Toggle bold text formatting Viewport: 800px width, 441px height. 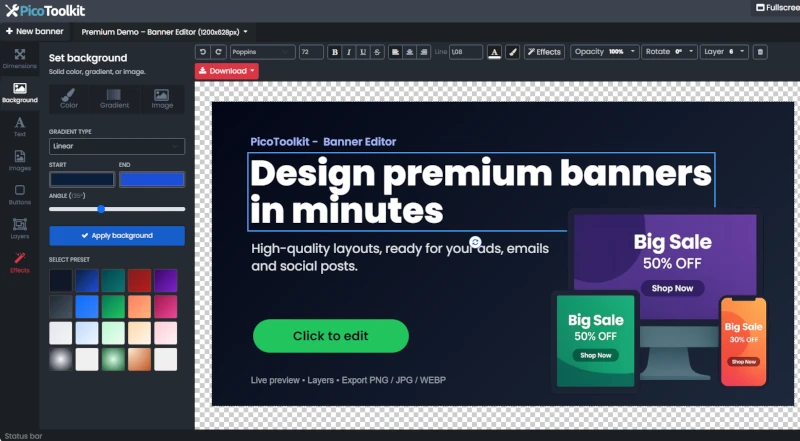[x=334, y=52]
